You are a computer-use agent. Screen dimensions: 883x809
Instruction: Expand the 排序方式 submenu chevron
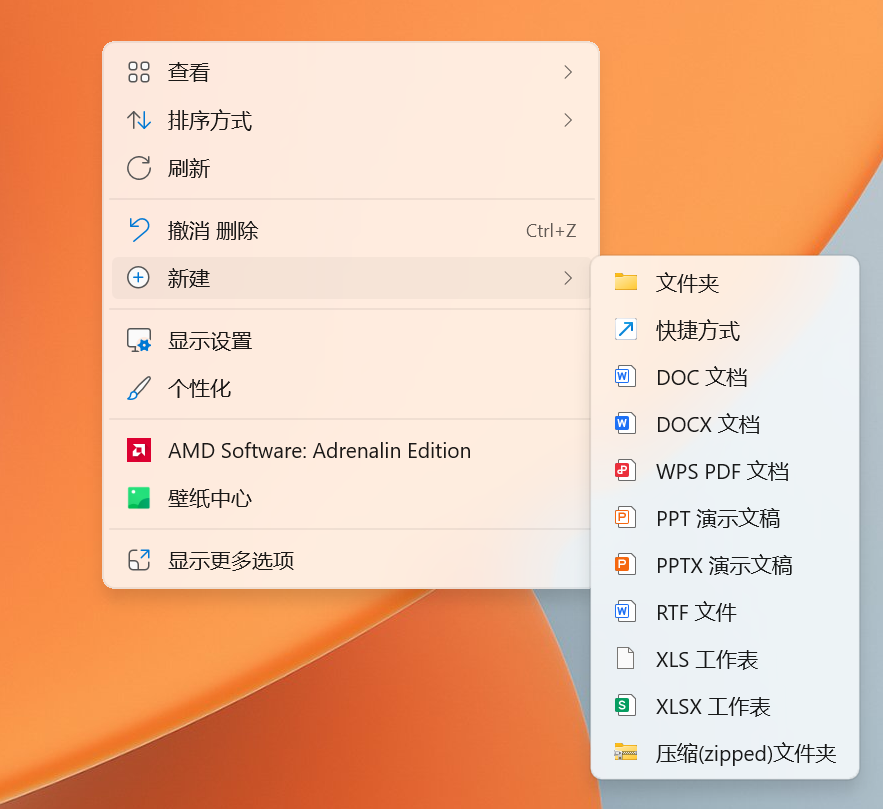pyautogui.click(x=568, y=120)
